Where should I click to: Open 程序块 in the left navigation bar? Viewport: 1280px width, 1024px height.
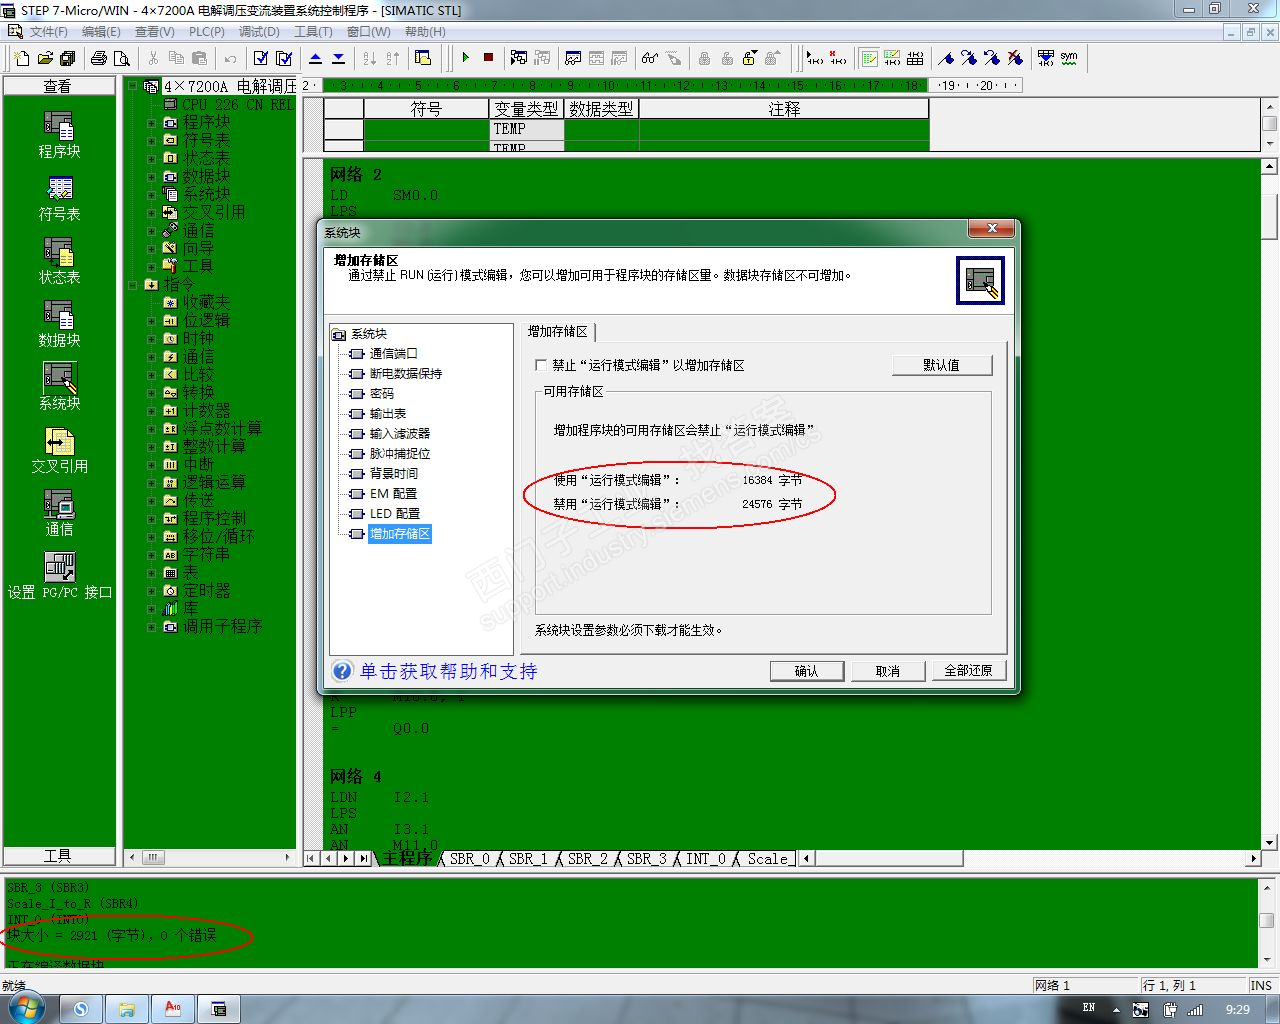pos(59,135)
